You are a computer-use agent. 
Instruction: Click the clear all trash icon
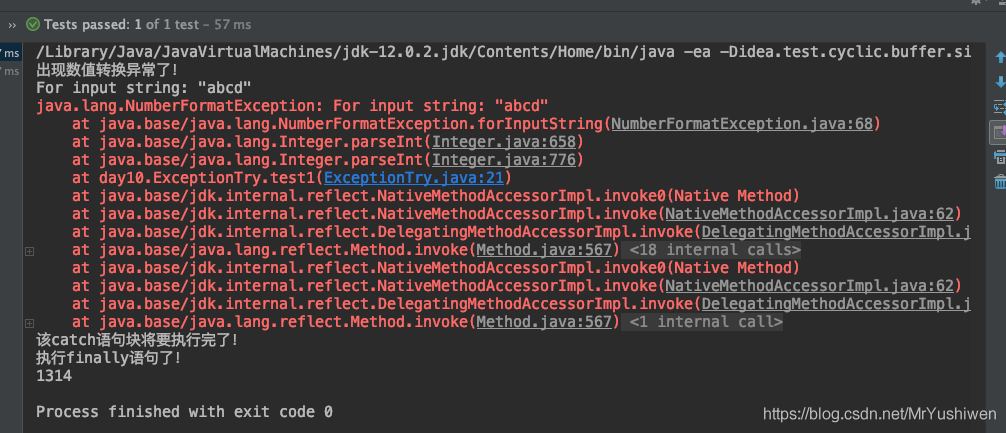pyautogui.click(x=1000, y=182)
